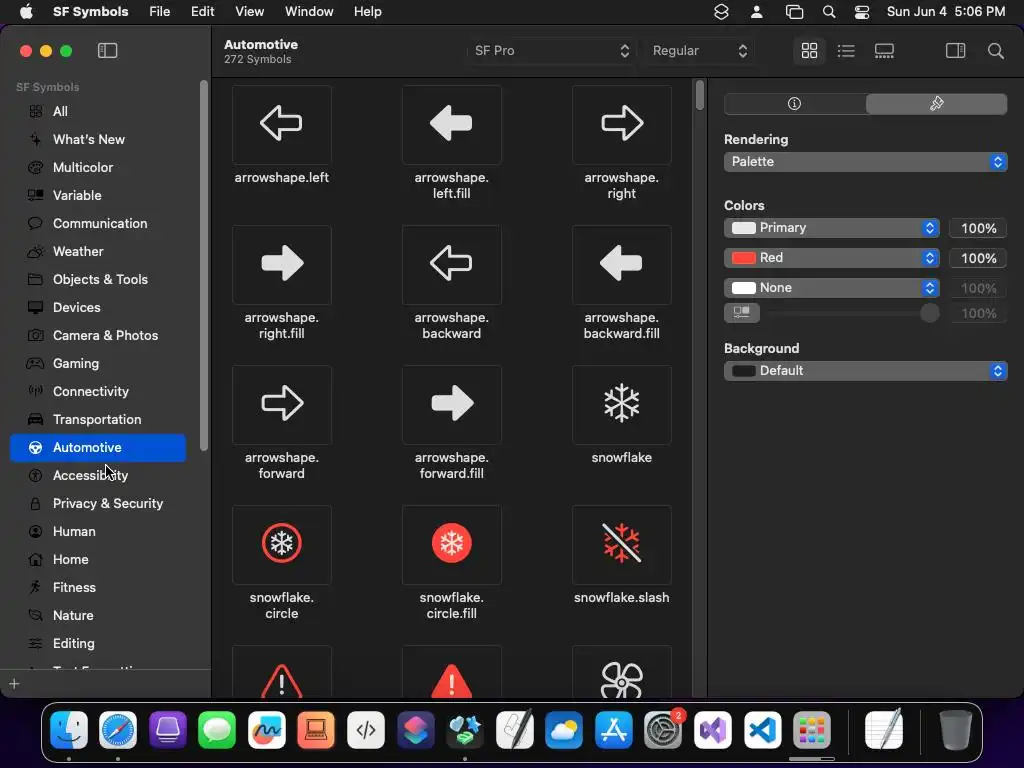Image resolution: width=1024 pixels, height=768 pixels.
Task: Switch to grid view
Action: click(x=809, y=51)
